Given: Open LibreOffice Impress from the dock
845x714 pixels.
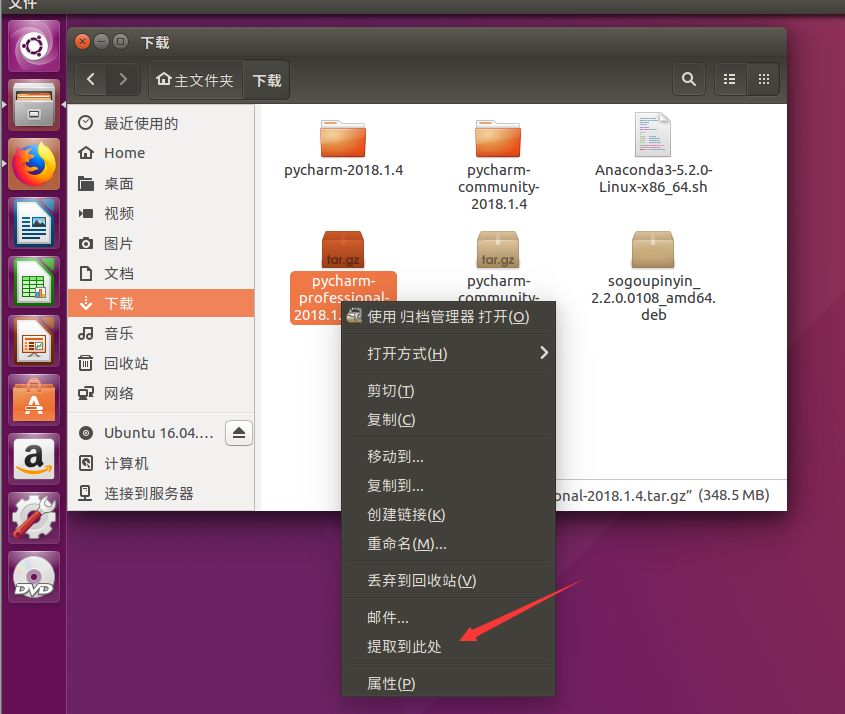Looking at the screenshot, I should coord(34,342).
